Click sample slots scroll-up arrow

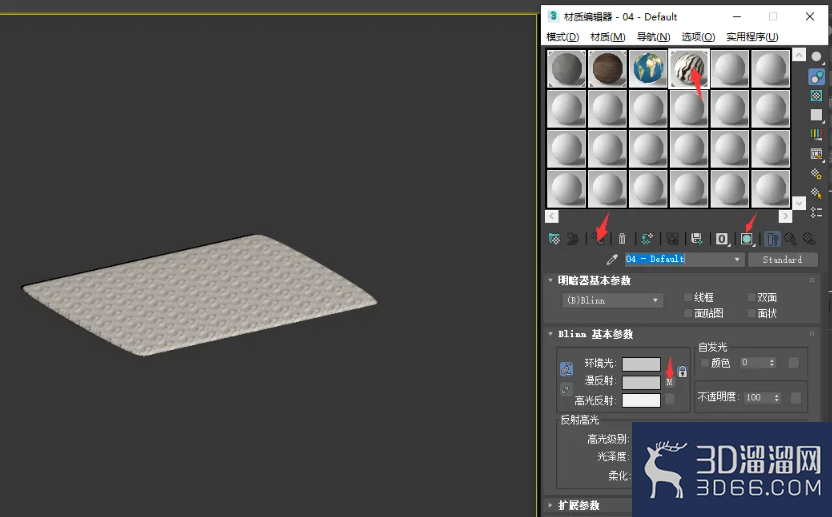click(799, 55)
